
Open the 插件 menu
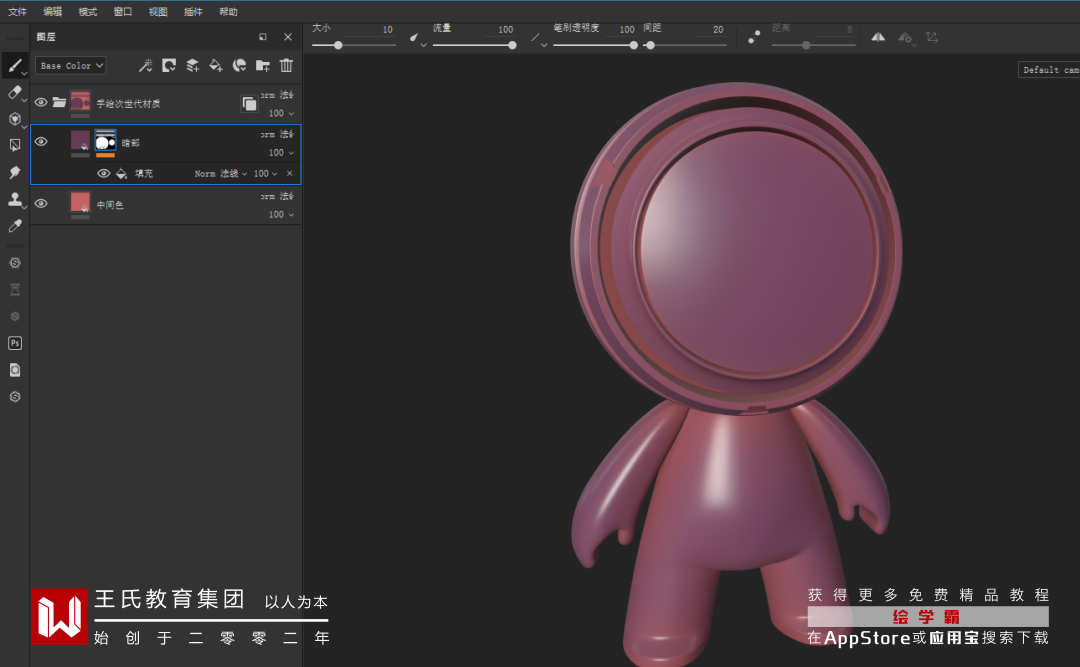[193, 12]
